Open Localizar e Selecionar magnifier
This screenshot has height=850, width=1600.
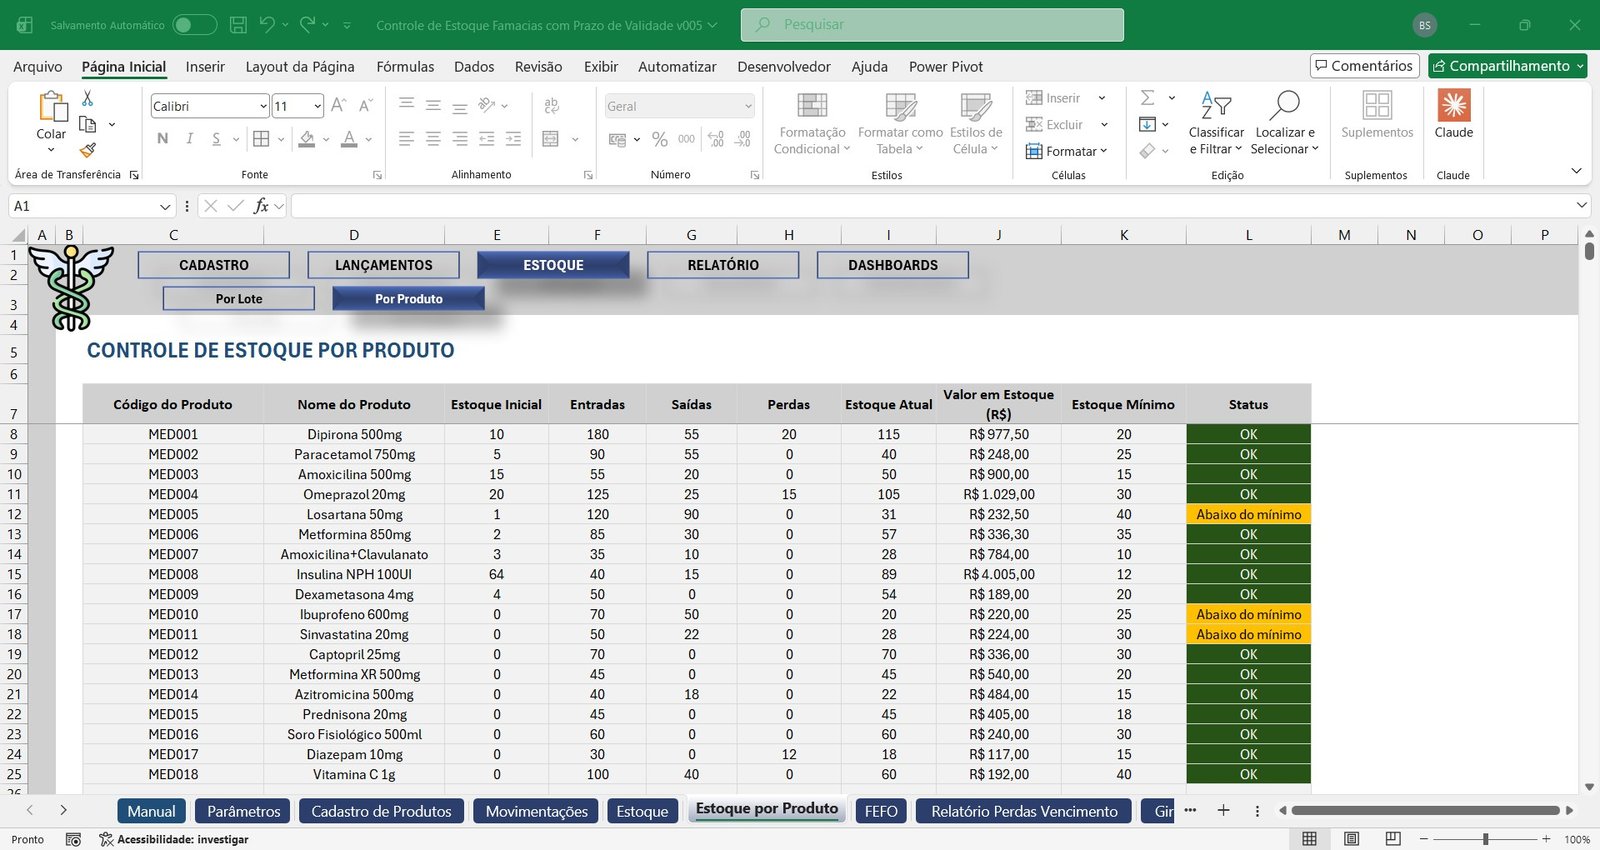[x=1285, y=123]
